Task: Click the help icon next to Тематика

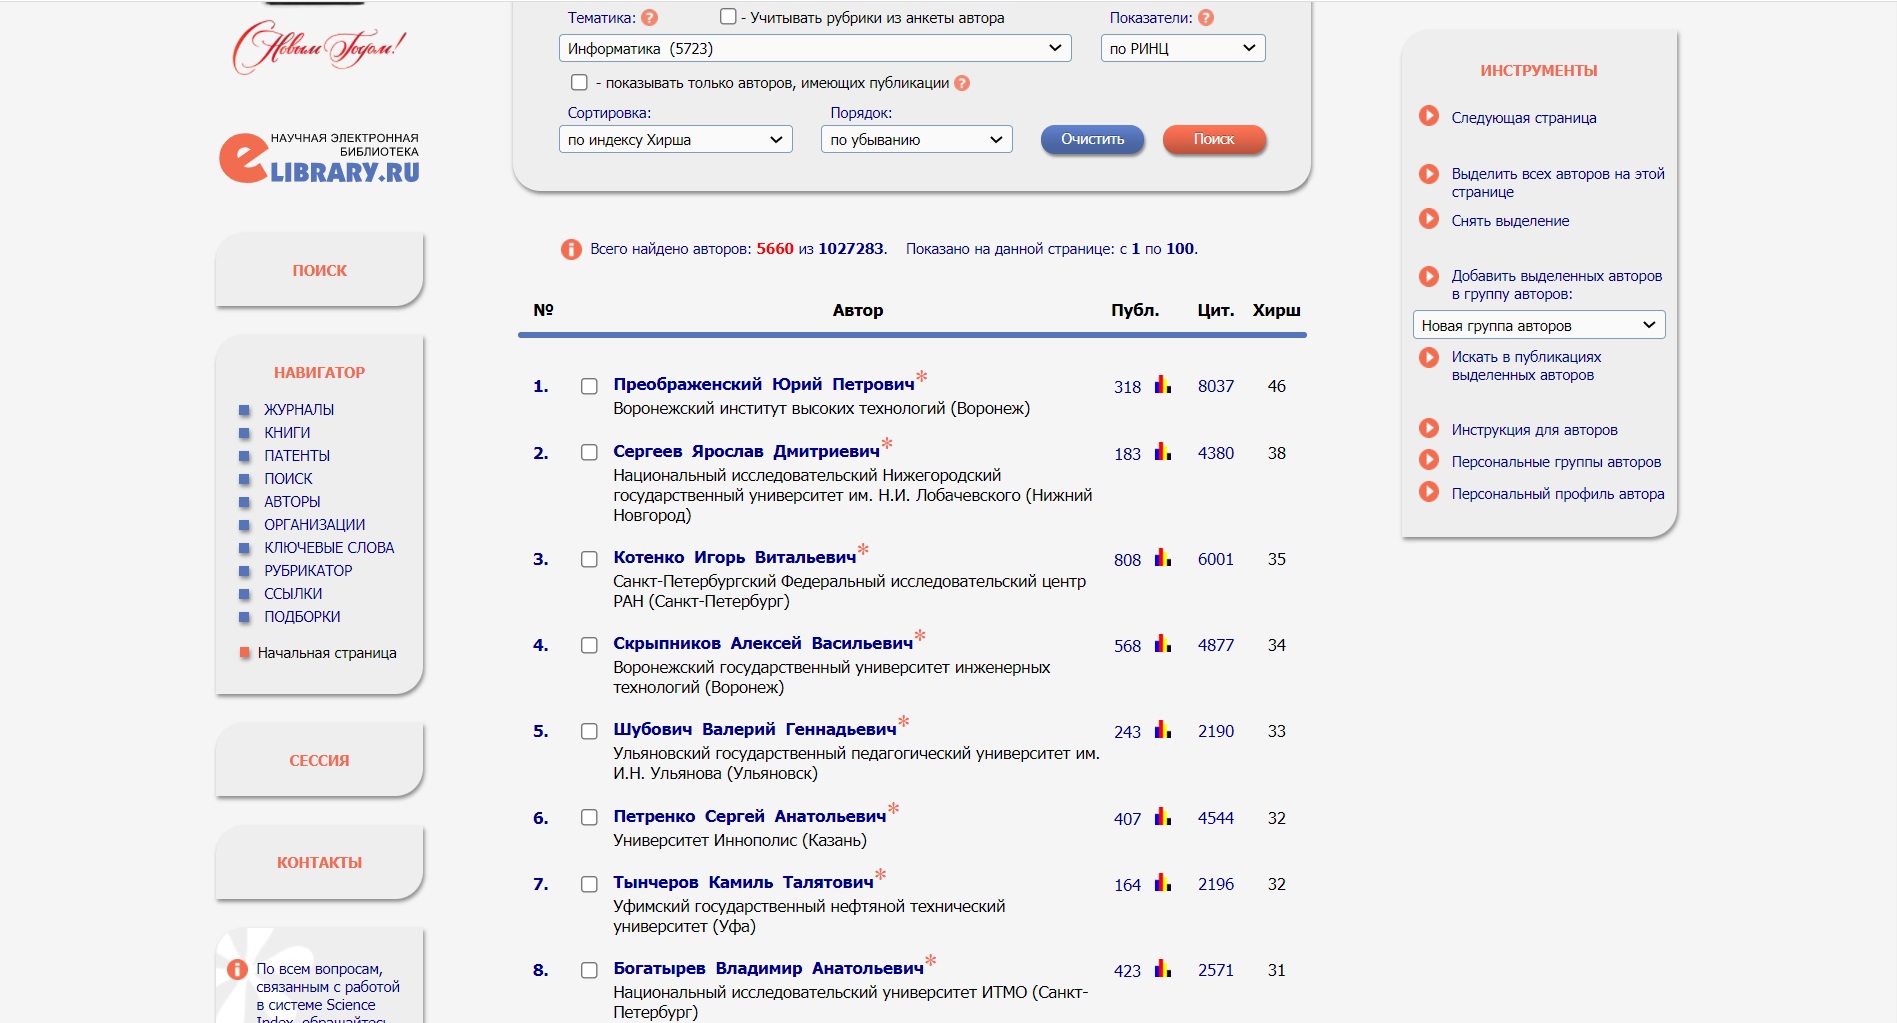Action: pos(649,18)
